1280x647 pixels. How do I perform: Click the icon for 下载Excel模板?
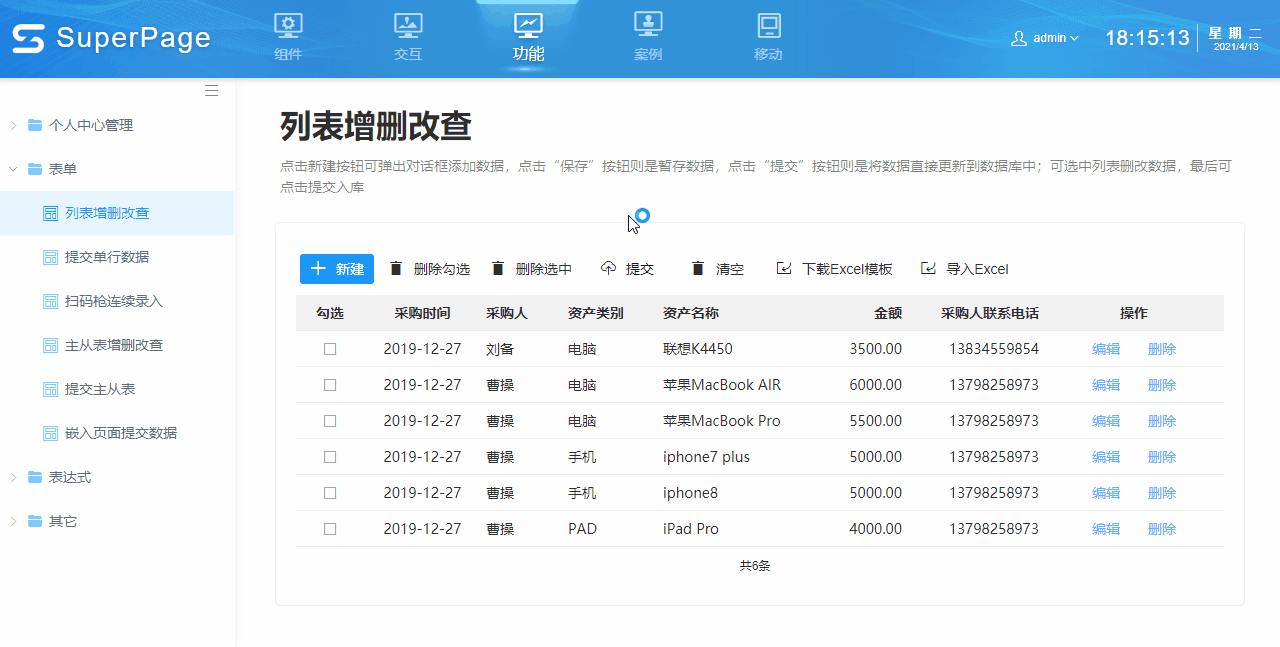pyautogui.click(x=784, y=268)
